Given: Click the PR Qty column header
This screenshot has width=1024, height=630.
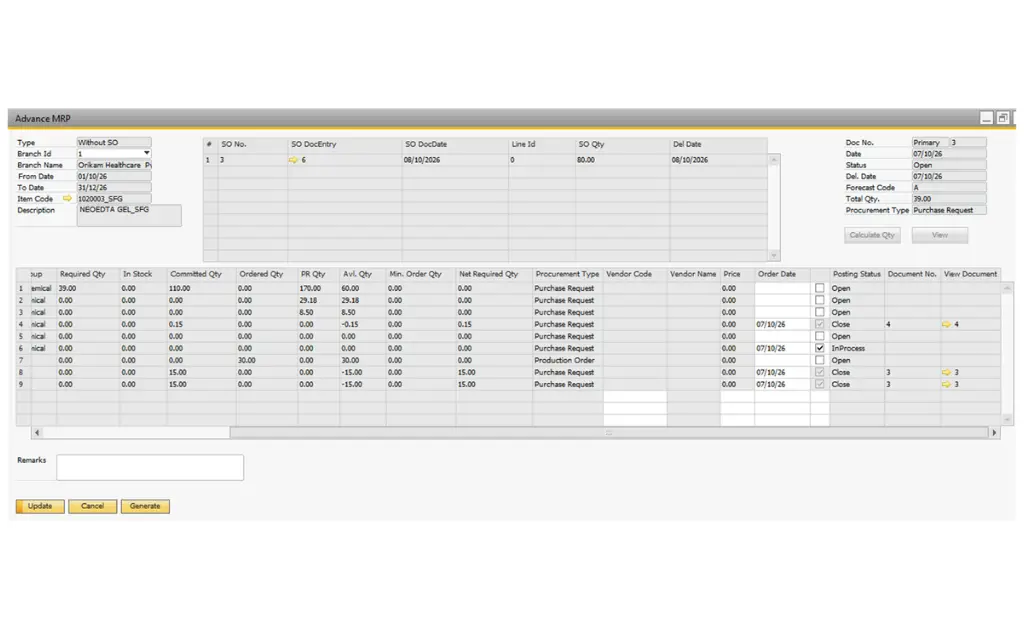Looking at the screenshot, I should pyautogui.click(x=319, y=274).
